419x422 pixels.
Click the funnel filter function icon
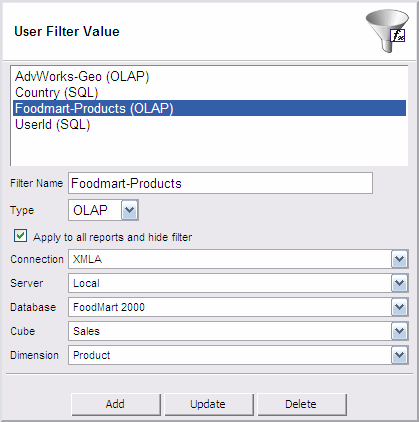pyautogui.click(x=387, y=31)
